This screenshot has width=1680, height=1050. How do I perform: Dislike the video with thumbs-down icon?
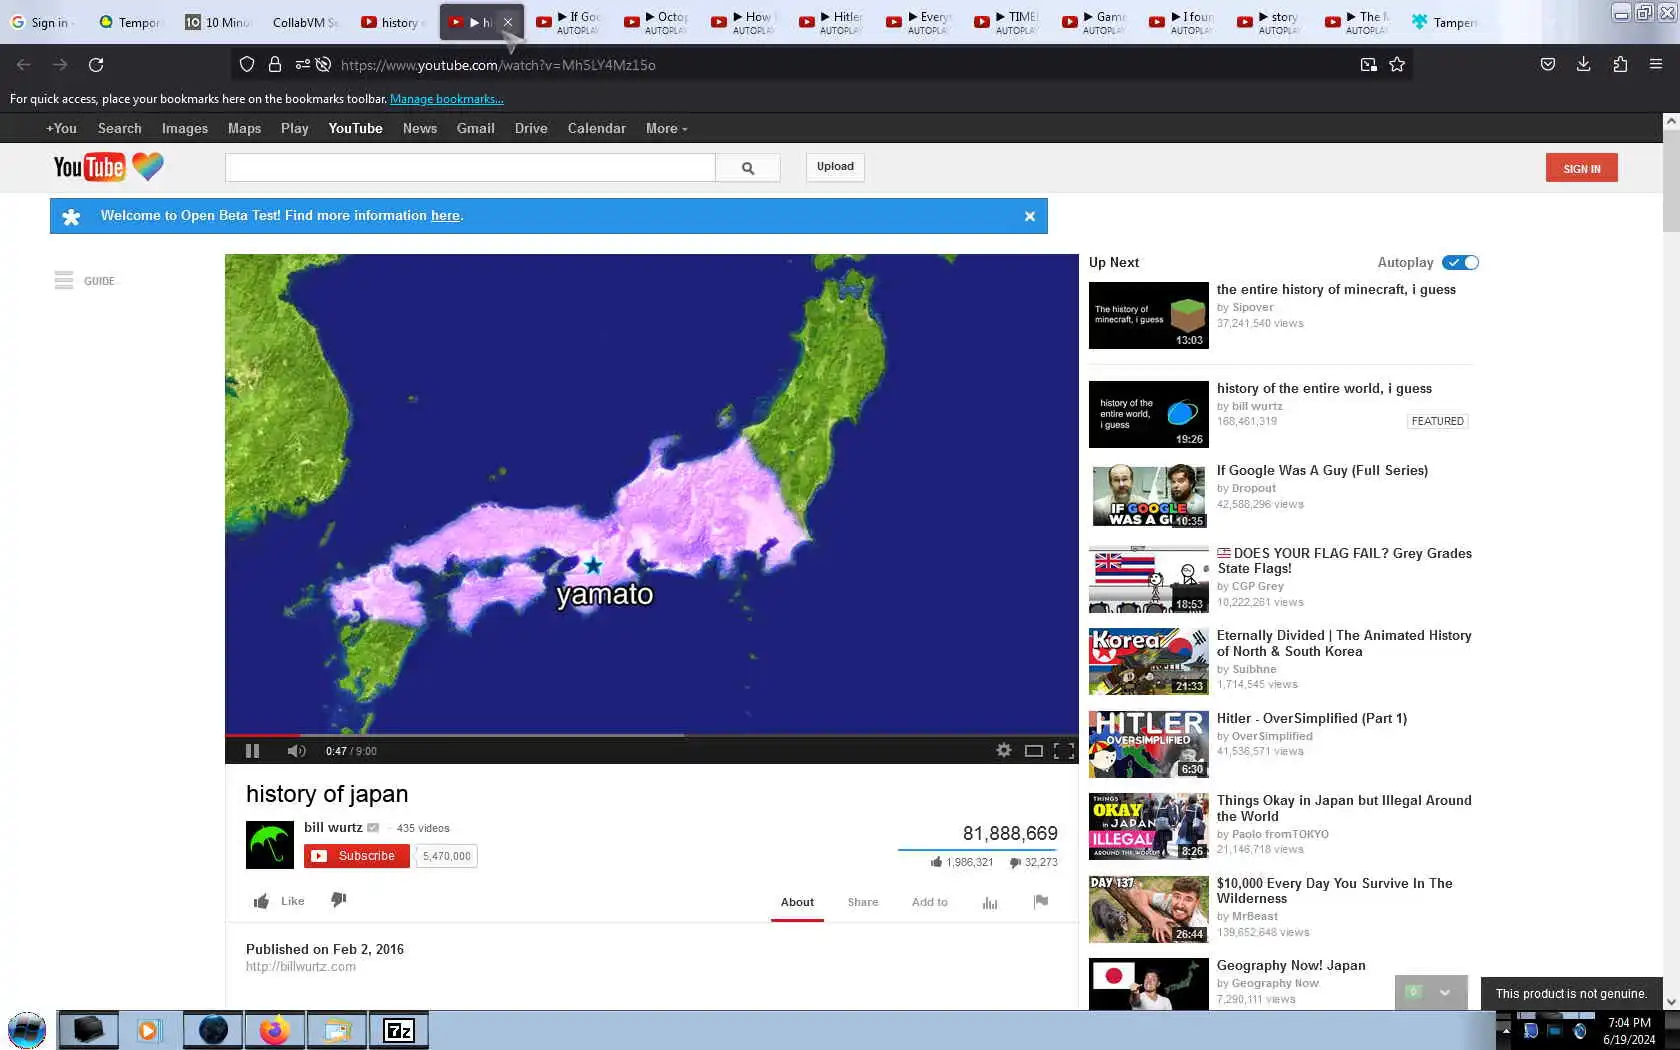339,900
